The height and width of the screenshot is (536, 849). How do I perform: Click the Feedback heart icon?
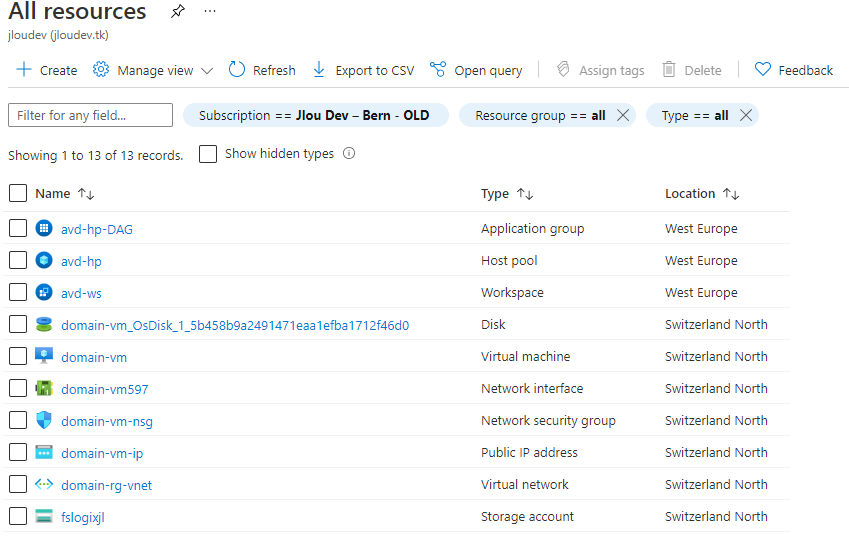click(x=762, y=69)
